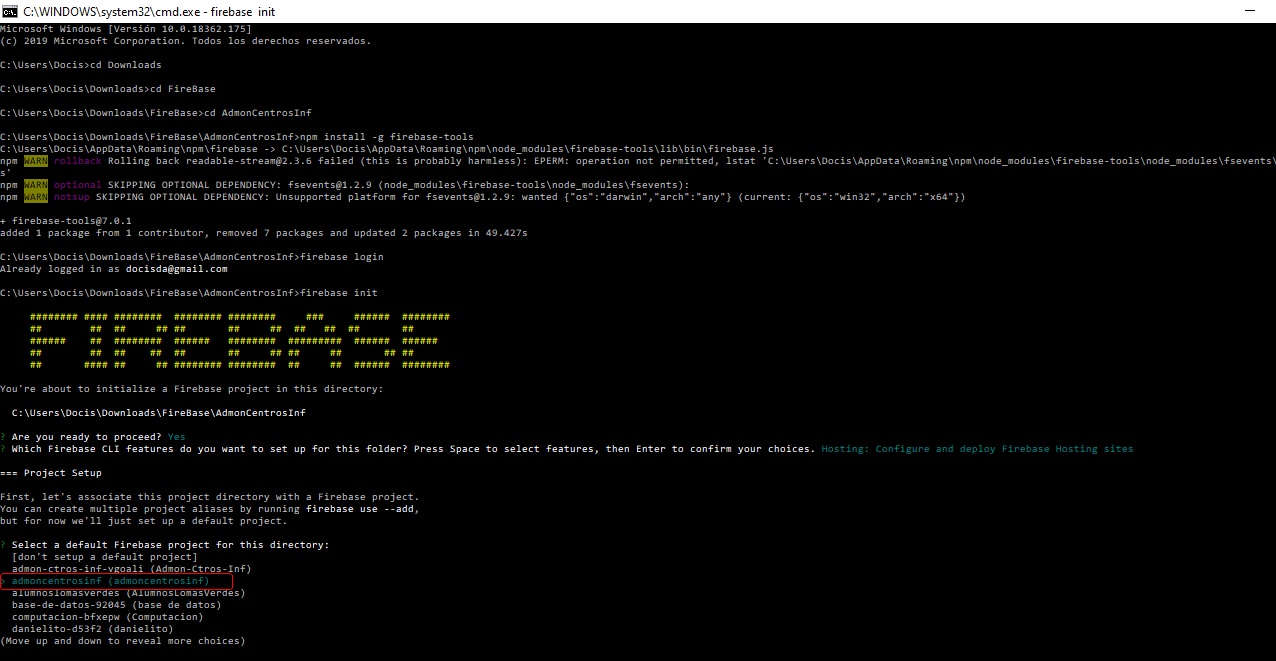Select the highlighted admoncentrosinf project option

pos(110,581)
